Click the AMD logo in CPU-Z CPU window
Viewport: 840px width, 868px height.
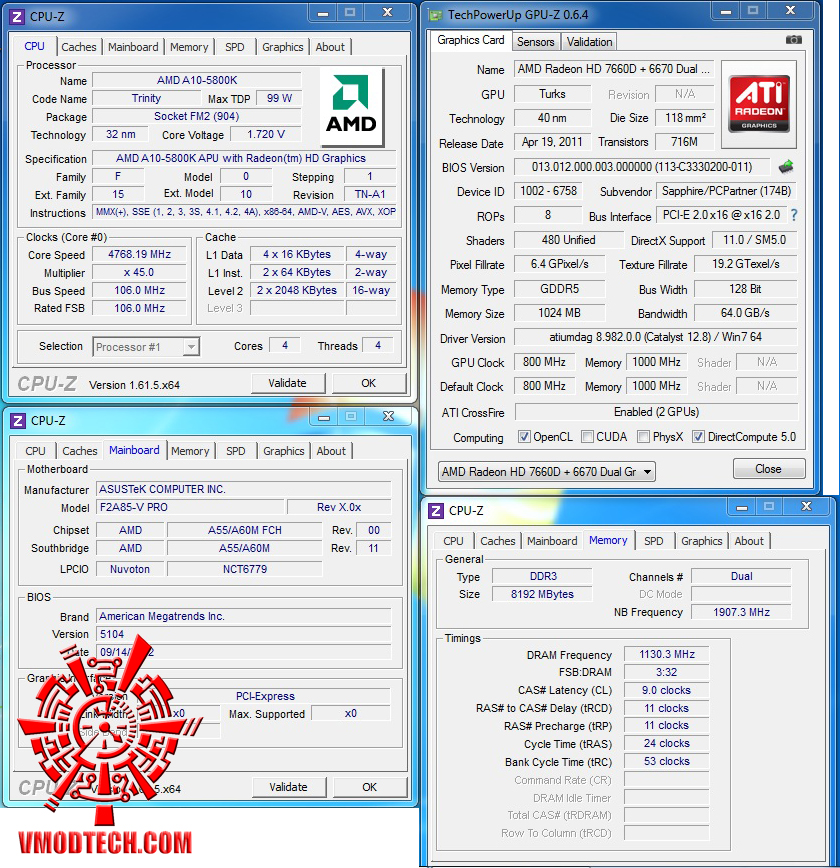352,106
